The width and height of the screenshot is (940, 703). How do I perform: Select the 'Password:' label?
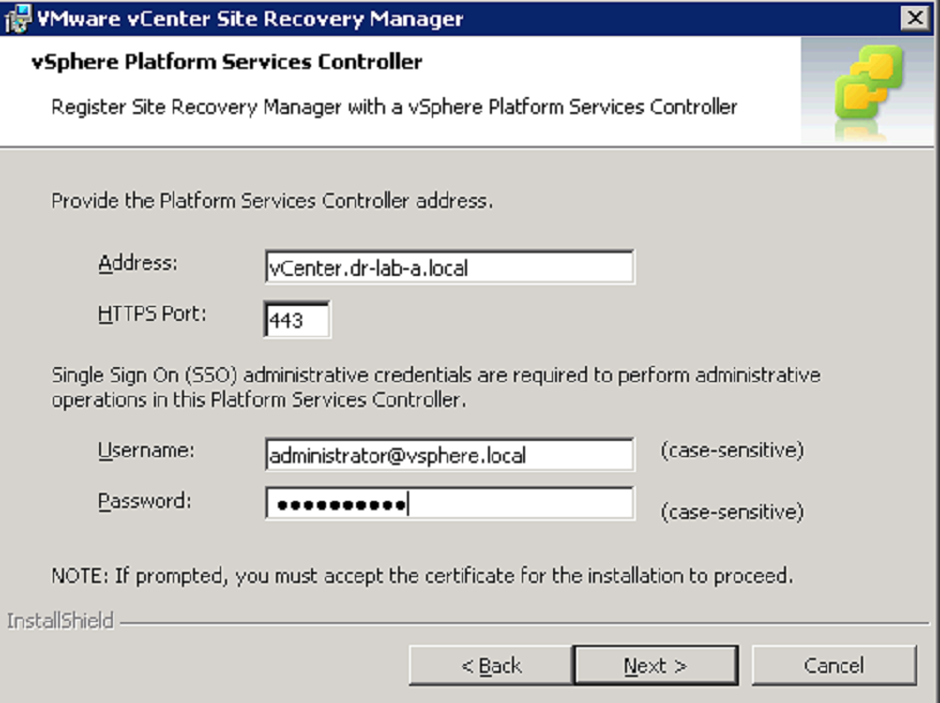144,500
